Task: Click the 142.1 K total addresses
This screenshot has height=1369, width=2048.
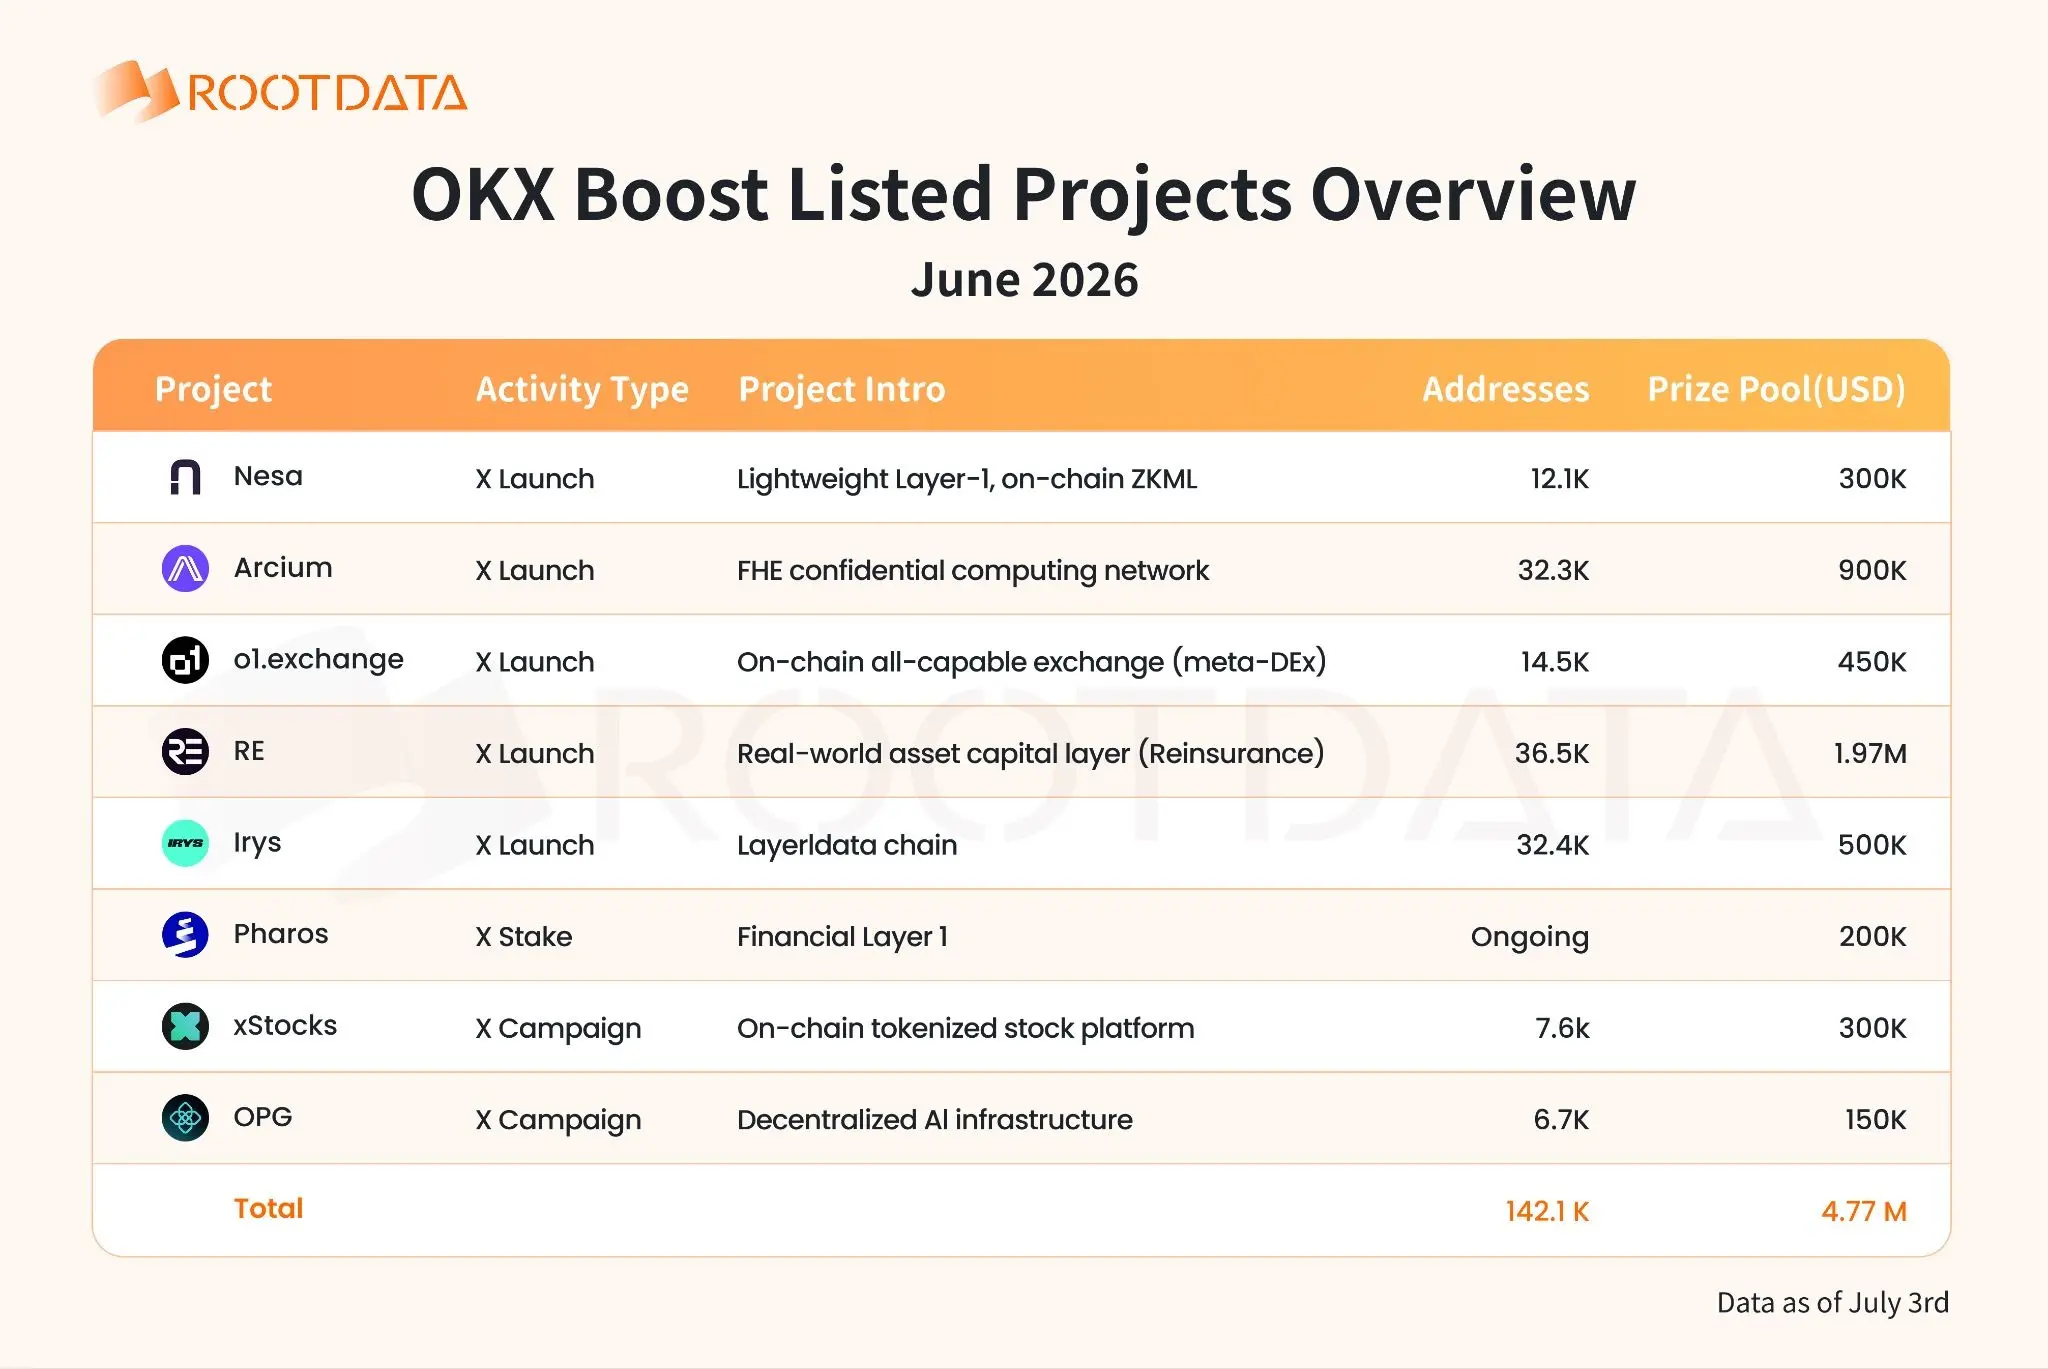Action: tap(1547, 1212)
